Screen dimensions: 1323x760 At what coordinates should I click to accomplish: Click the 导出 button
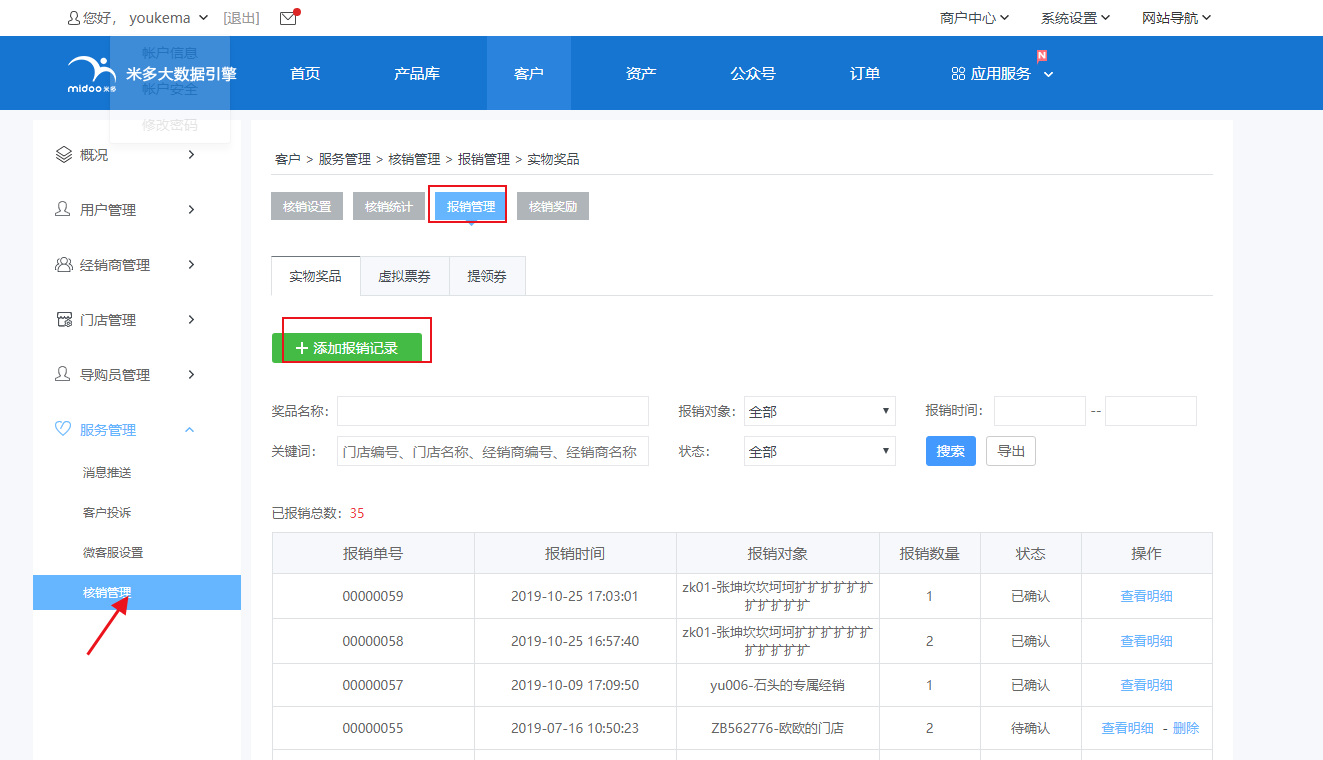1011,451
